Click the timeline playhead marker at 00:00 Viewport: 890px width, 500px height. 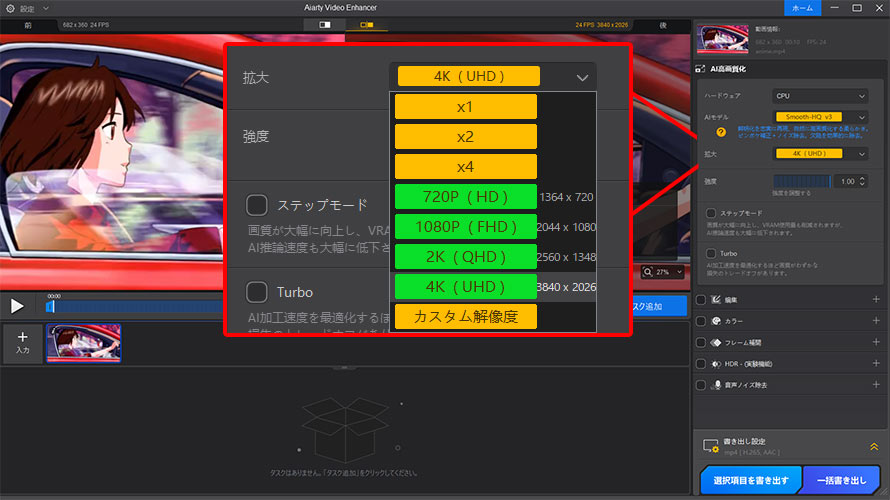tap(50, 306)
